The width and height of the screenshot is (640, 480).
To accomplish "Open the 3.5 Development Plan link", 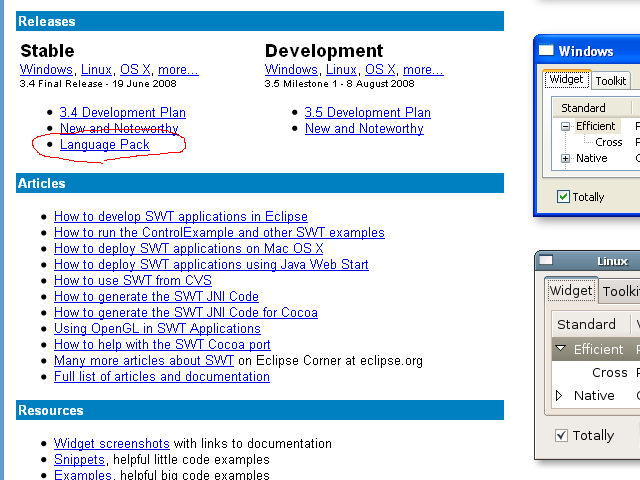I will click(x=367, y=112).
